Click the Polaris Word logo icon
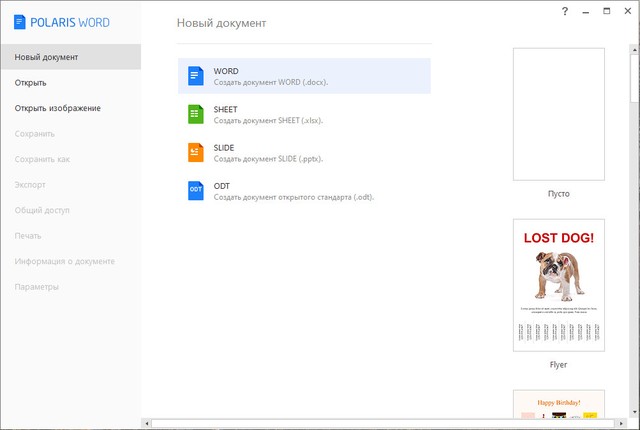Image resolution: width=640 pixels, height=430 pixels. pyautogui.click(x=20, y=22)
